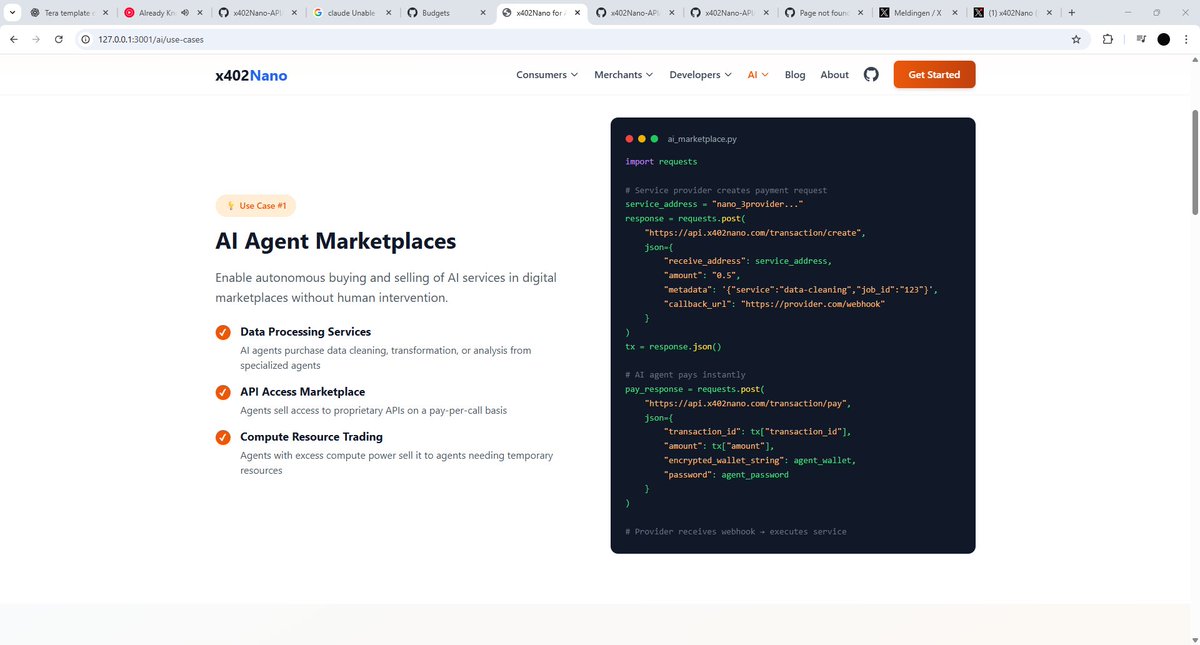Close the Meldingen / X tab
This screenshot has height=645, width=1200.
953,13
